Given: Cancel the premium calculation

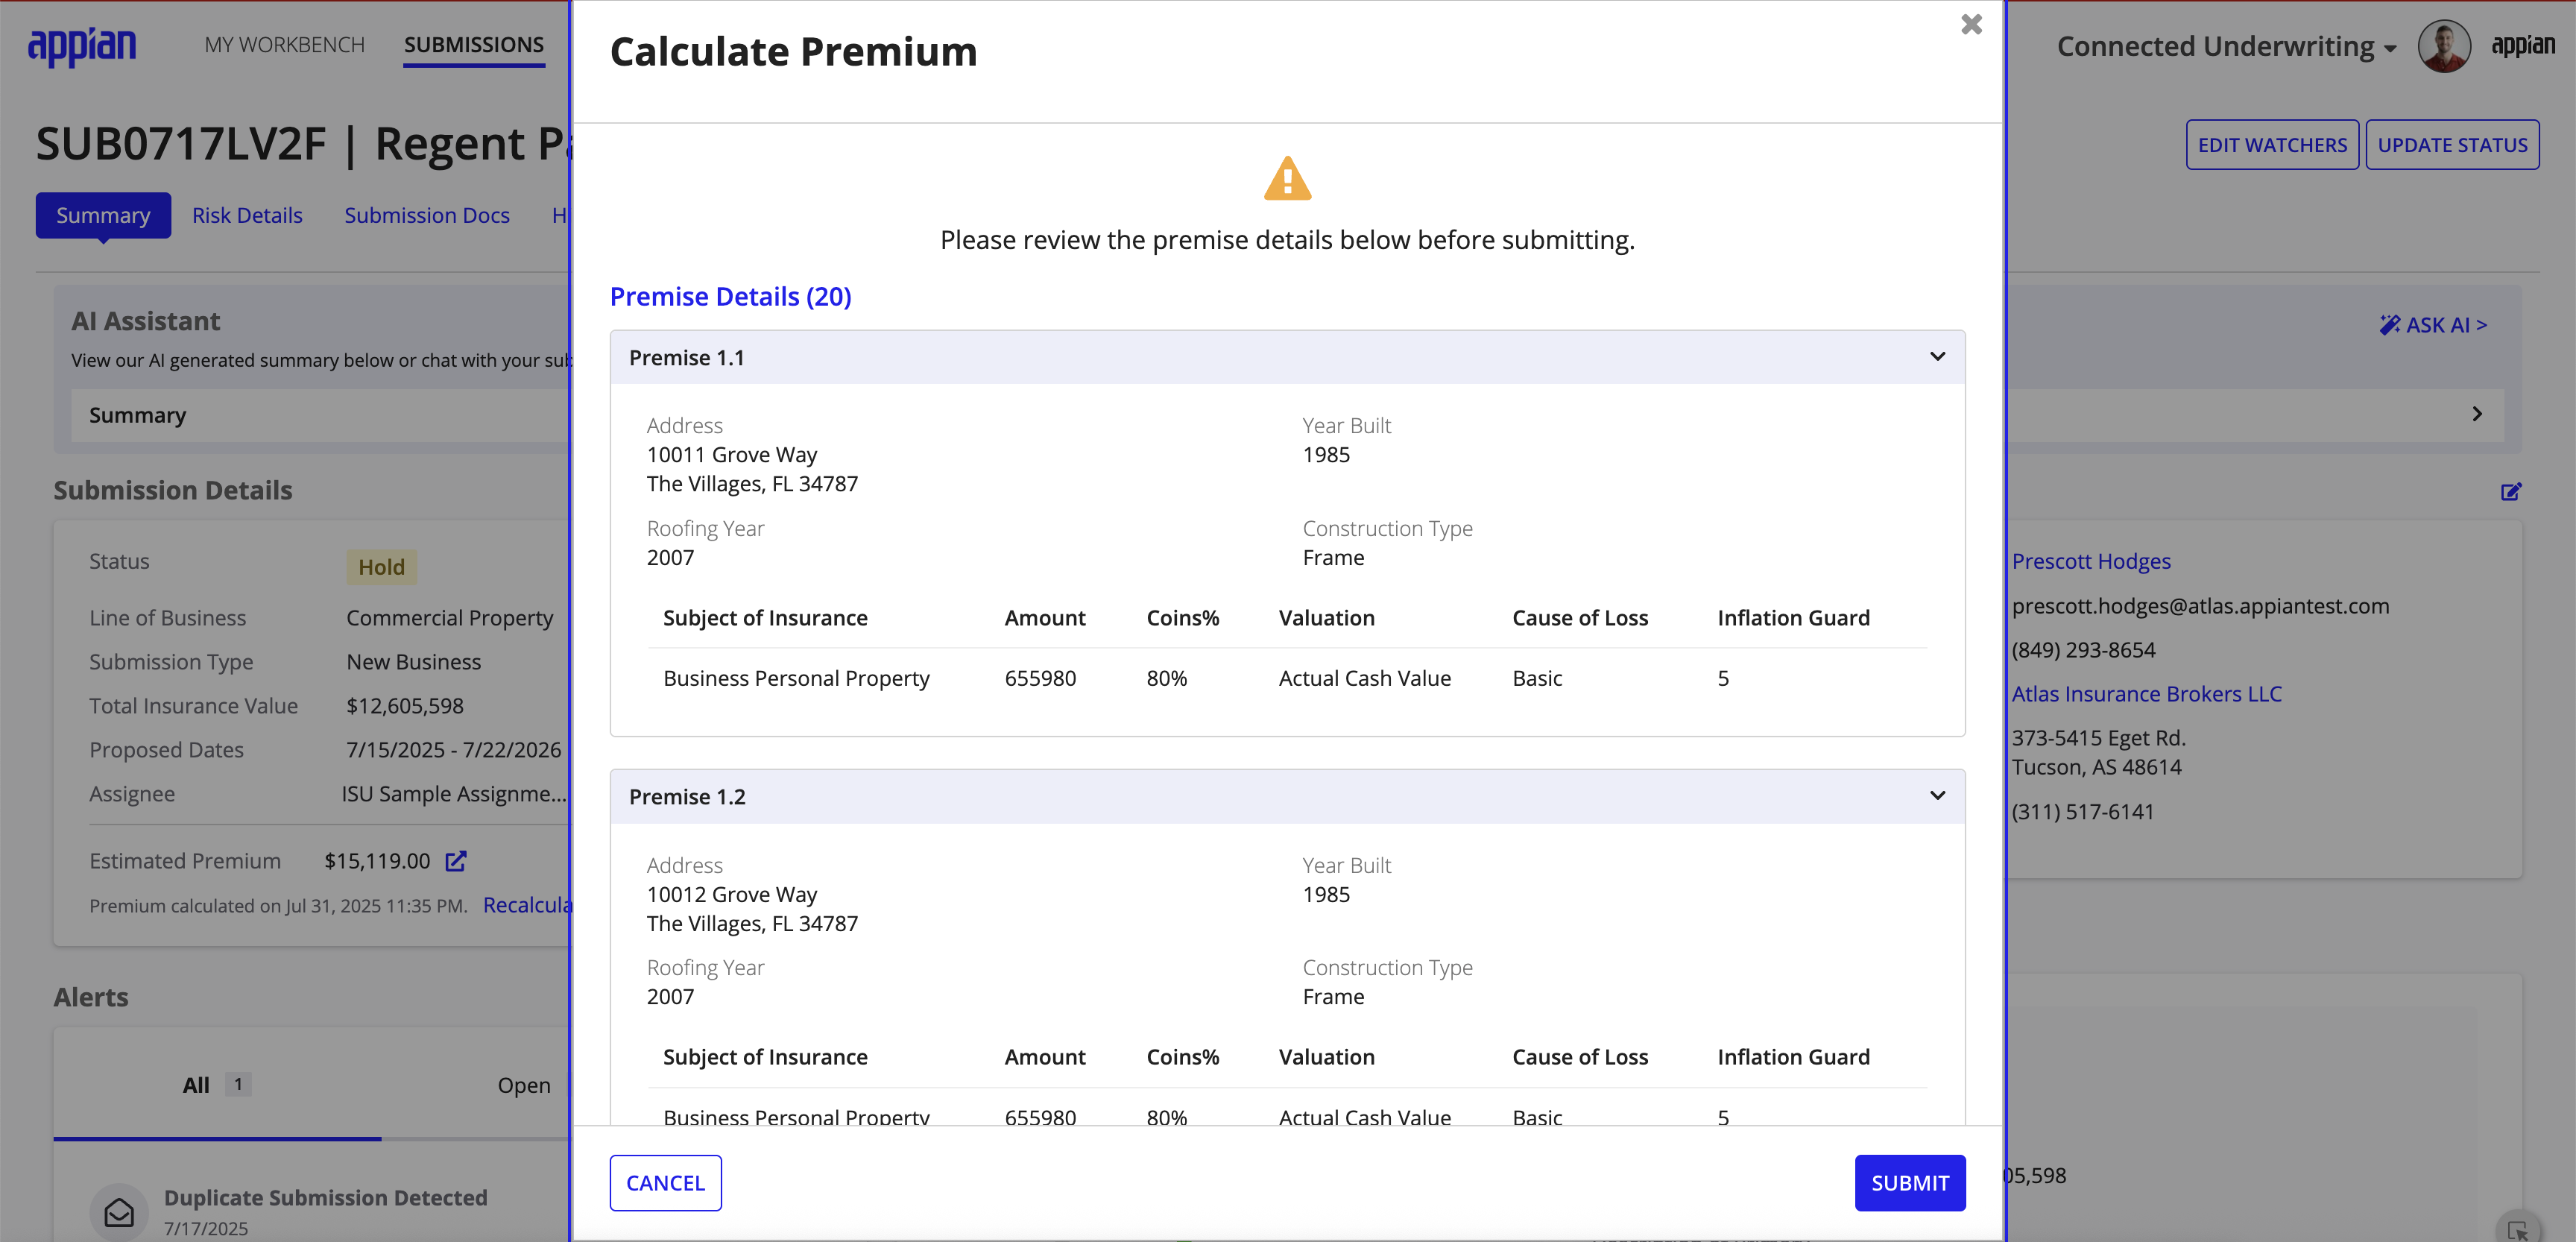Looking at the screenshot, I should tap(665, 1183).
